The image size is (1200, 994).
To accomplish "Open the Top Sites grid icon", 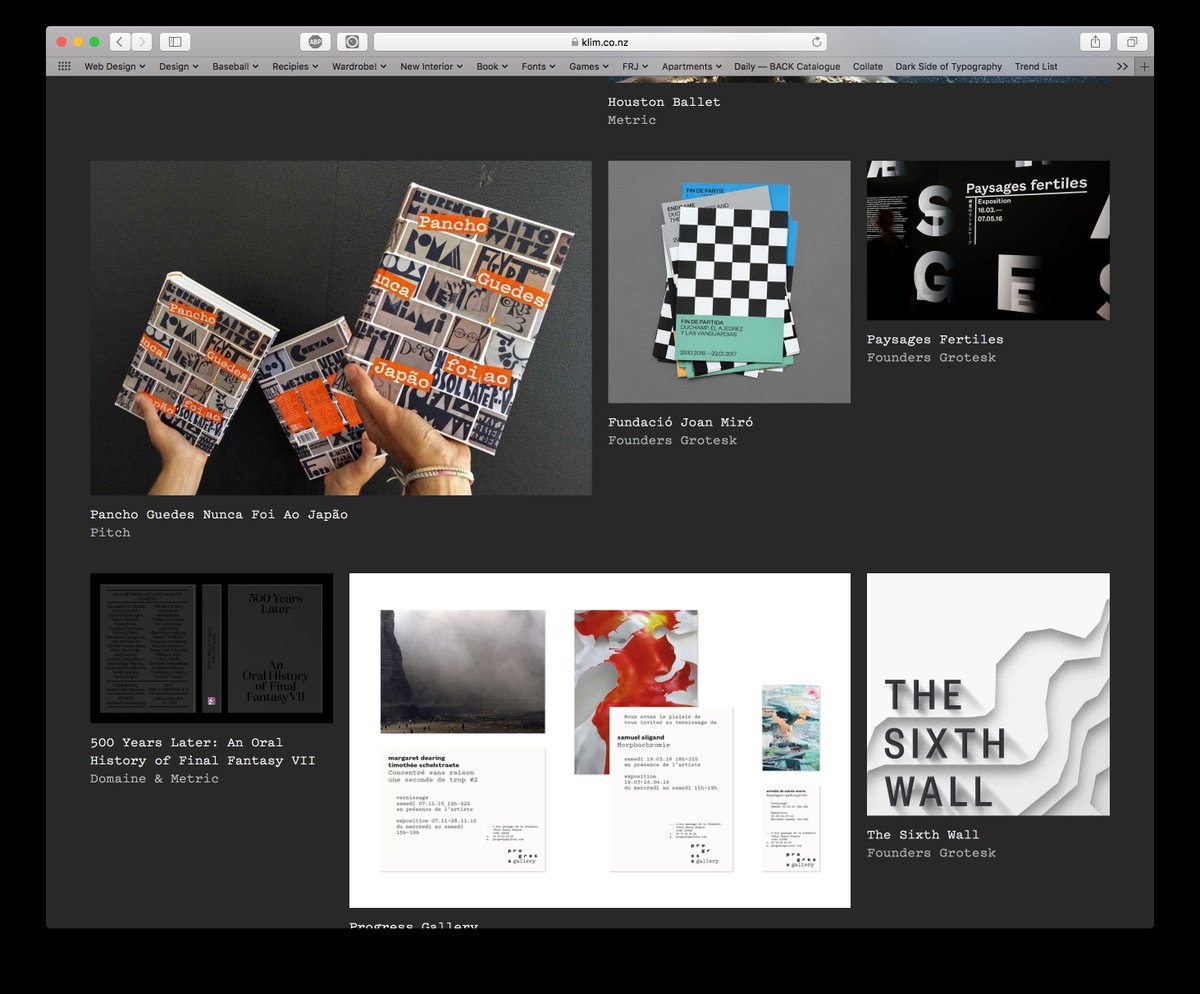I will point(64,67).
